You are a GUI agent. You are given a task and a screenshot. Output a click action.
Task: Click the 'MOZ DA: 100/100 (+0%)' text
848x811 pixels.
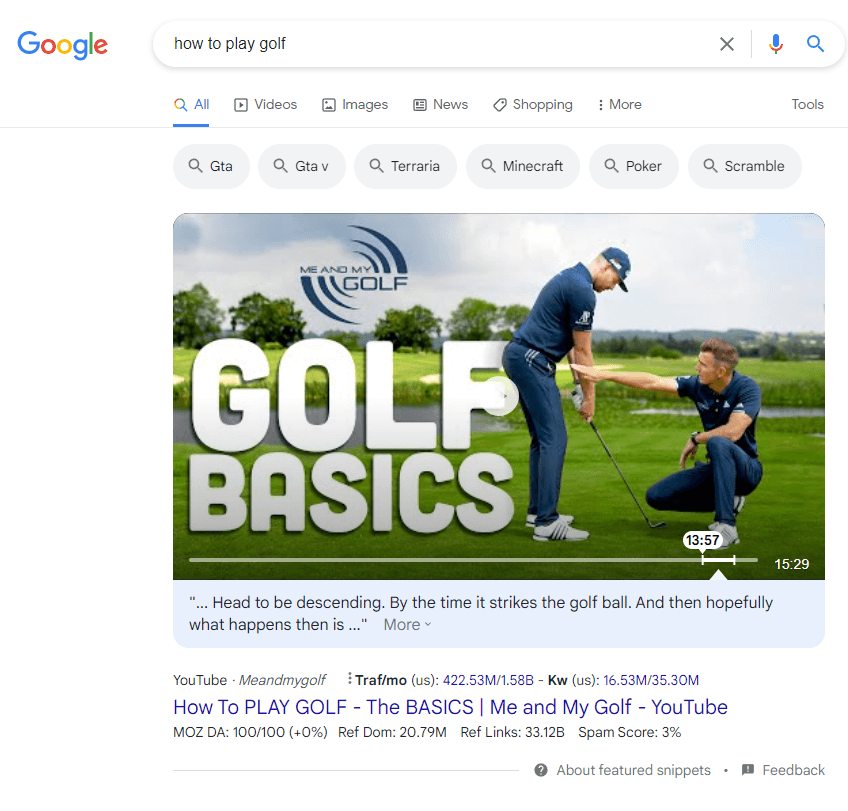coord(250,733)
